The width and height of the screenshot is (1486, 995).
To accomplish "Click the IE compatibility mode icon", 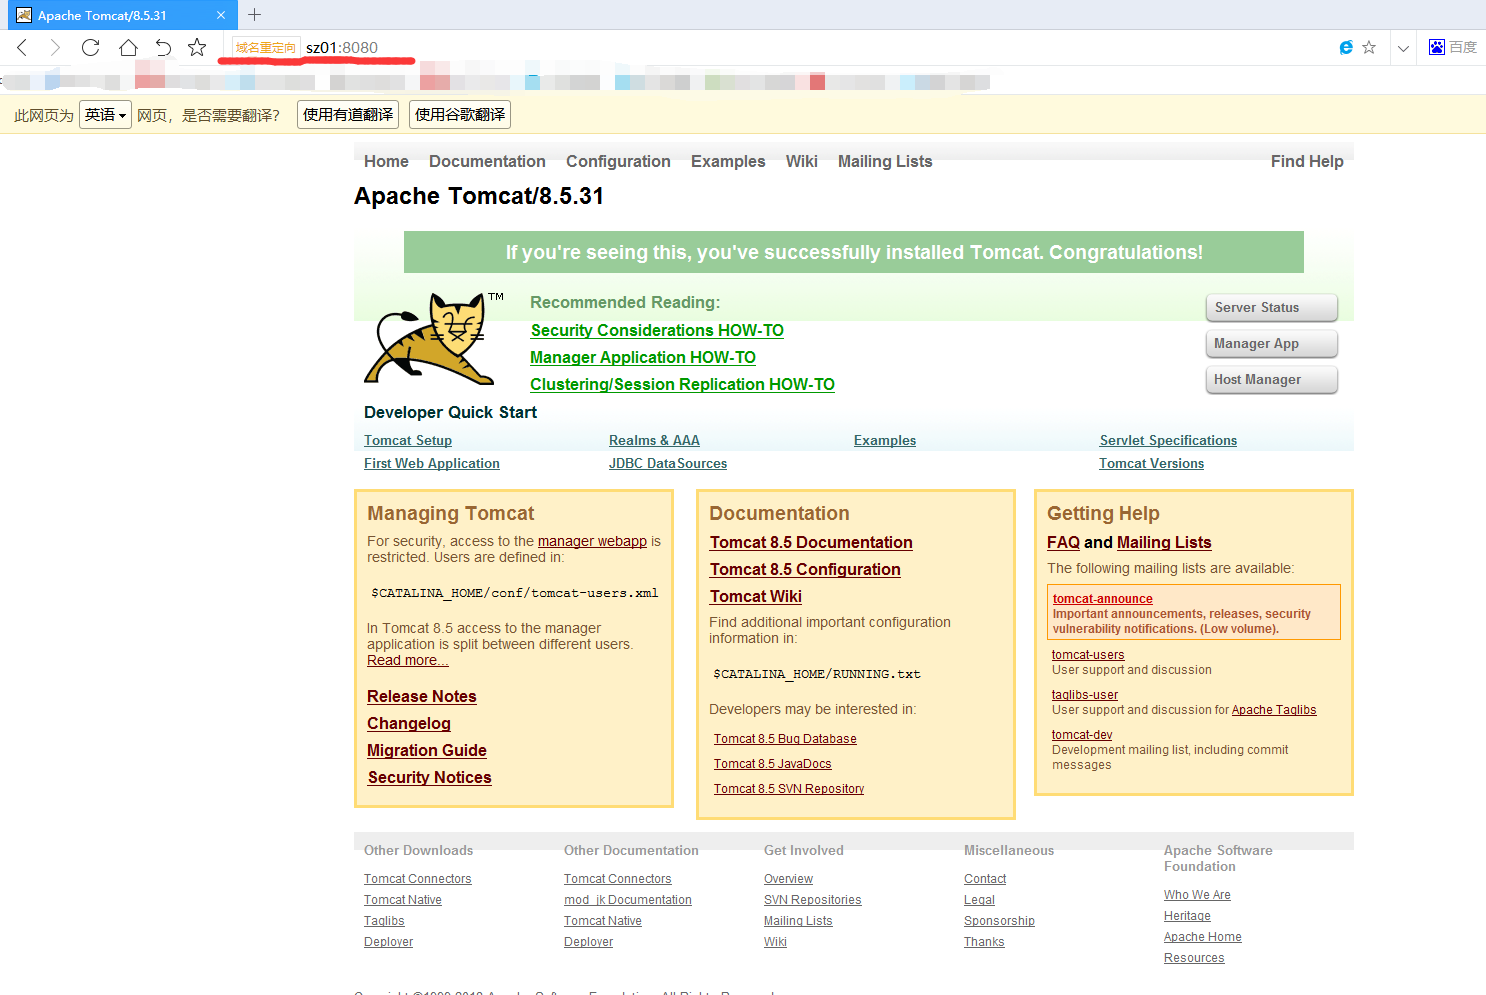I will click(1346, 47).
